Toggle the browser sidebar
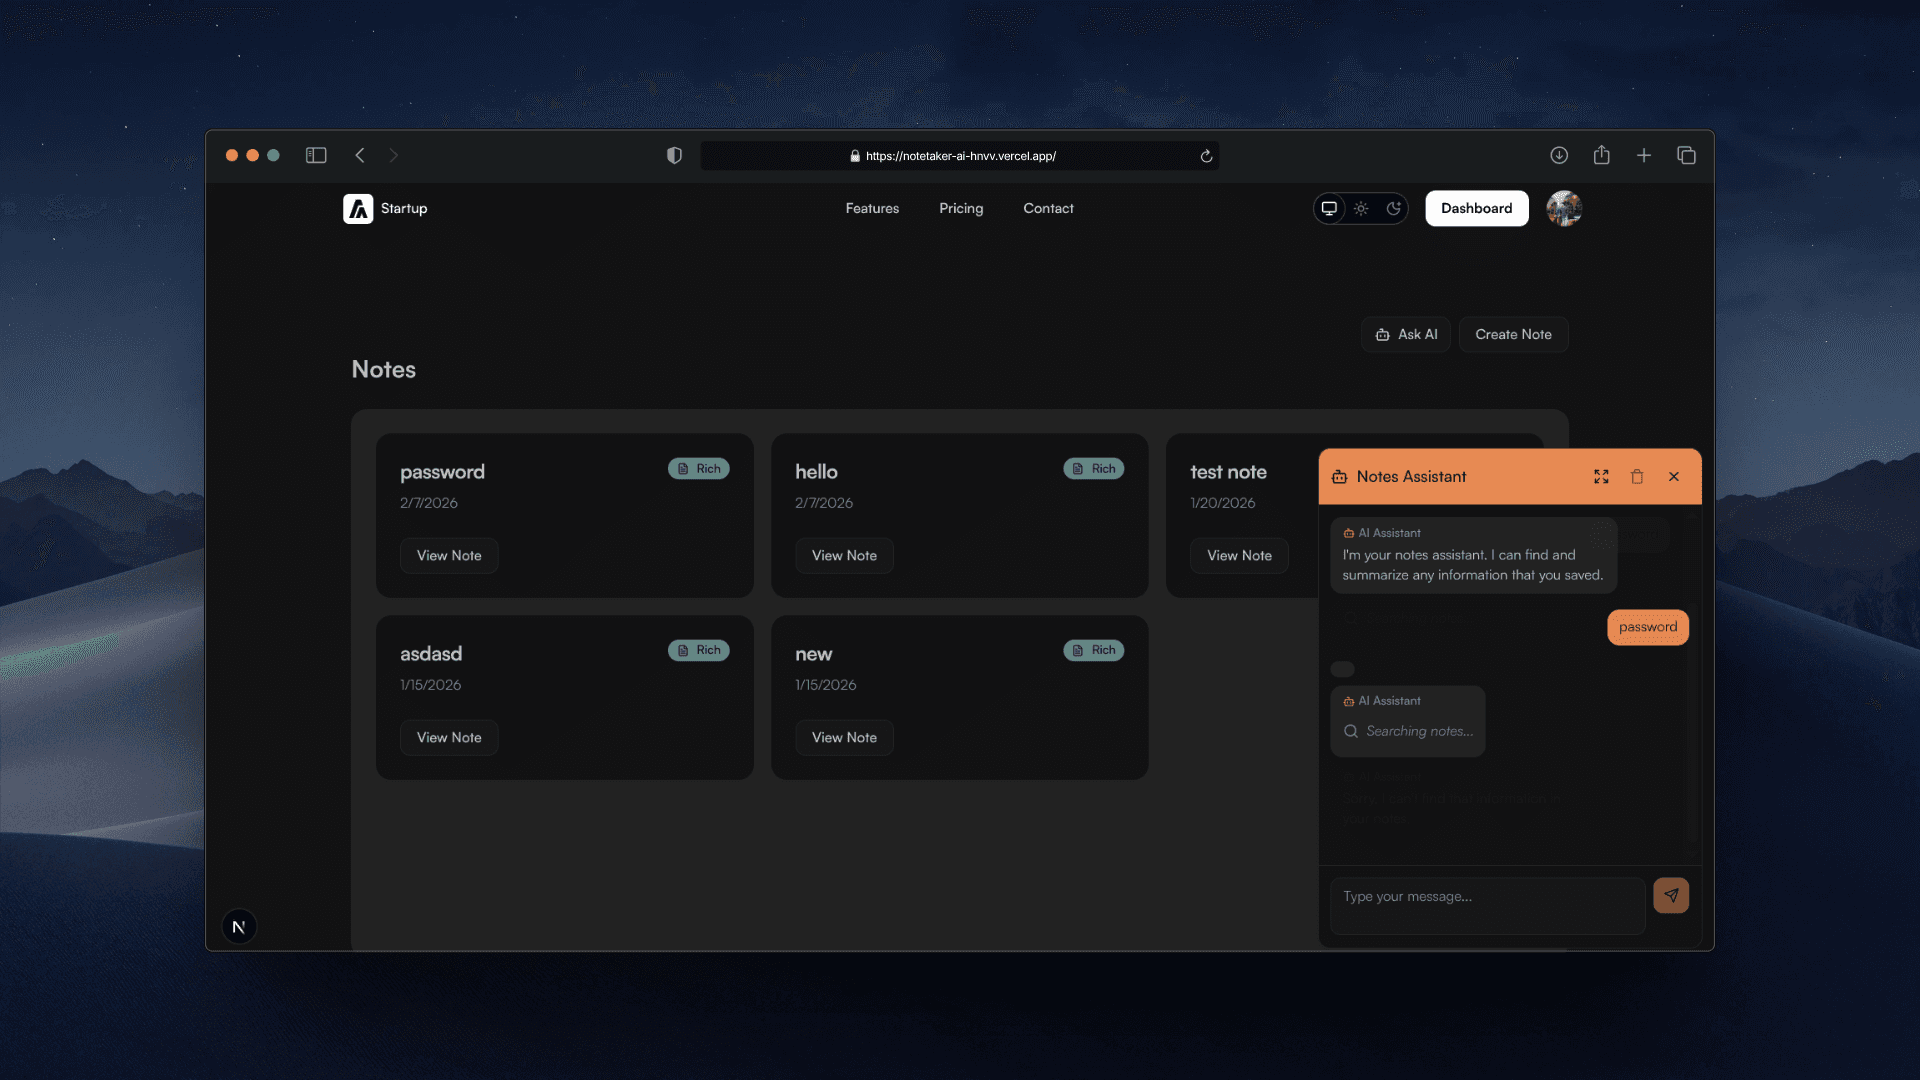This screenshot has height=1080, width=1920. coord(316,155)
